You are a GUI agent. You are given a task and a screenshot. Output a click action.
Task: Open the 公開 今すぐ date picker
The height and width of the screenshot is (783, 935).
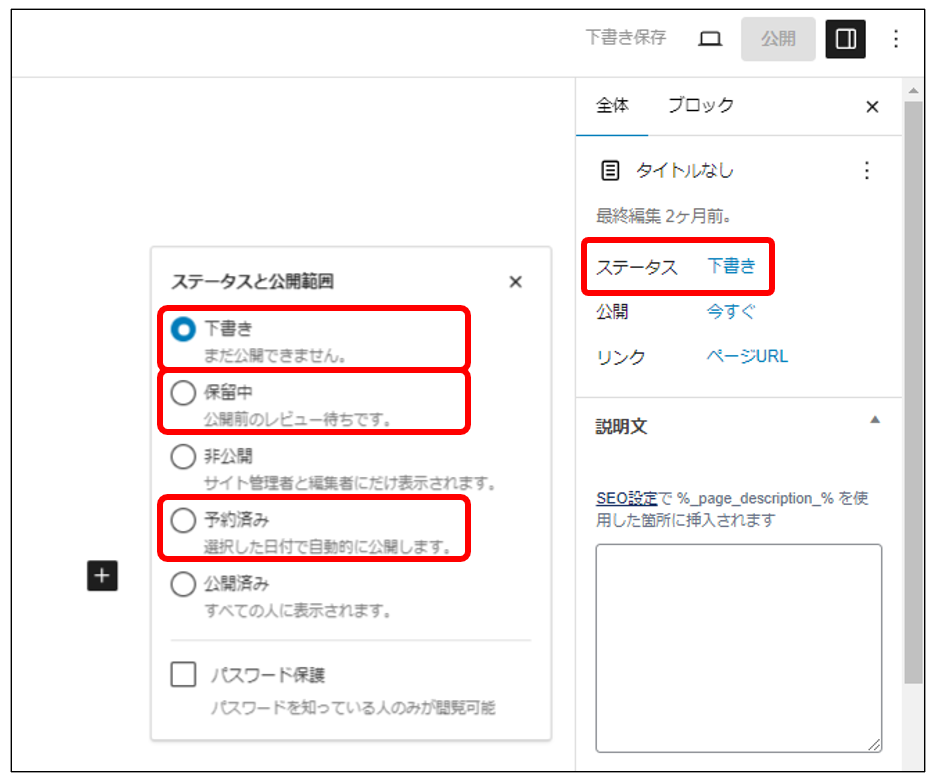(731, 312)
